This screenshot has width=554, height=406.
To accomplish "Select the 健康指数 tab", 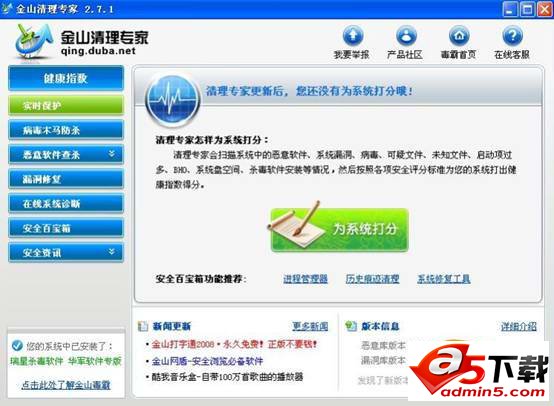I will (66, 78).
